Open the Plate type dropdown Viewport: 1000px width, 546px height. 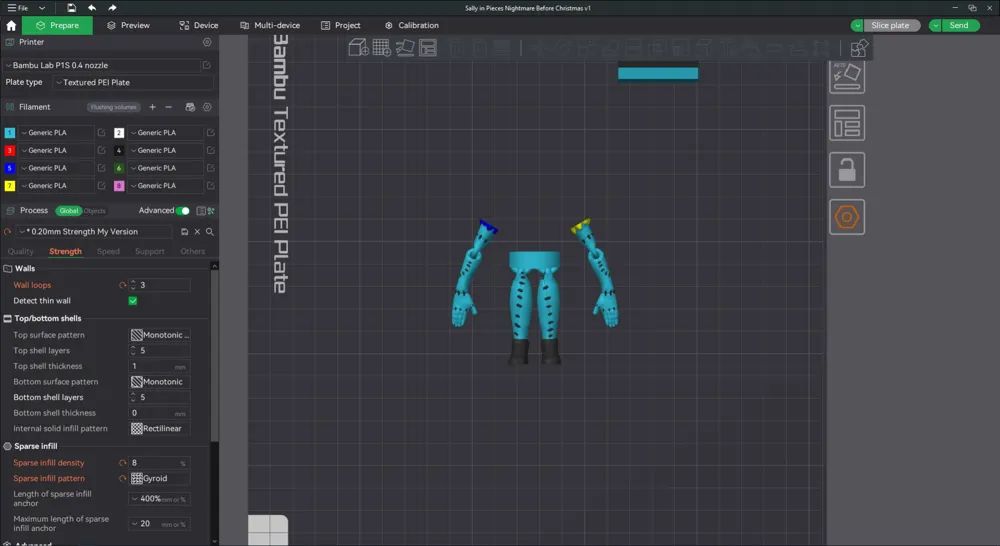point(133,82)
